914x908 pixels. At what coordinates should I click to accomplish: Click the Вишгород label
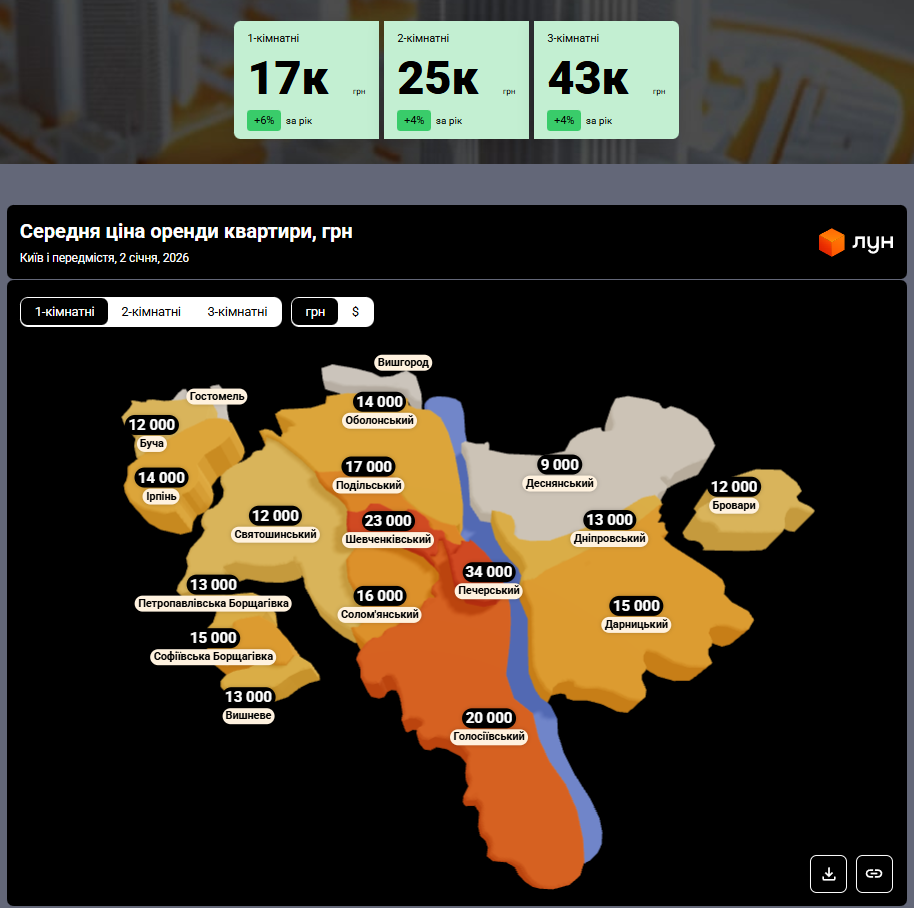click(404, 362)
